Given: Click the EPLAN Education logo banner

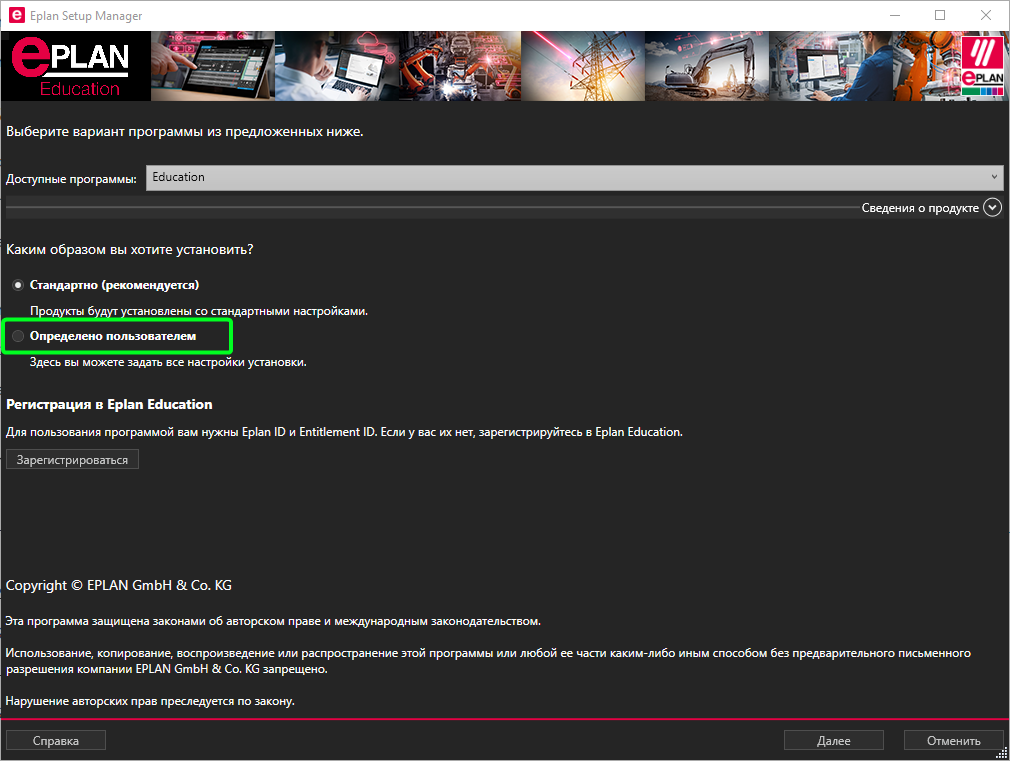Looking at the screenshot, I should pyautogui.click(x=76, y=66).
